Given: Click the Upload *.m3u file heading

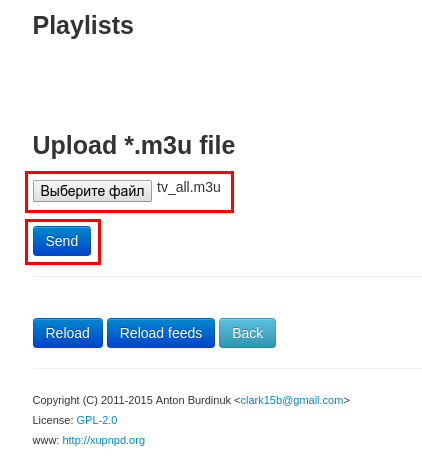Looking at the screenshot, I should [x=134, y=145].
